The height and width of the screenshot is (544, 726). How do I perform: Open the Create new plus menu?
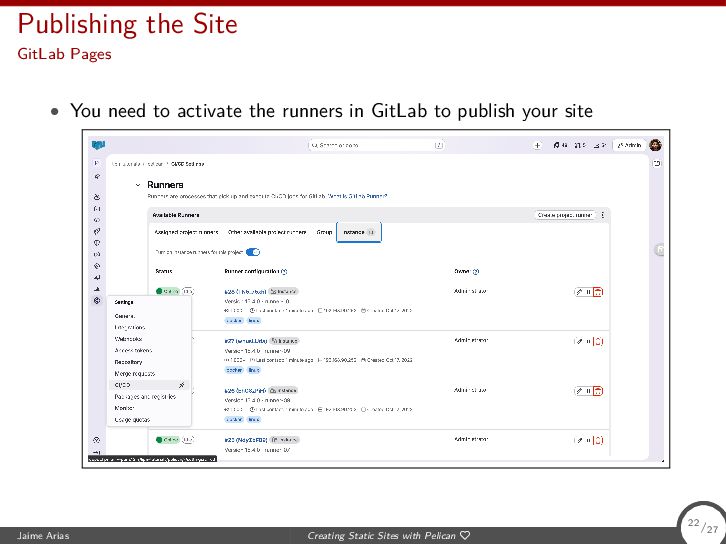point(537,145)
